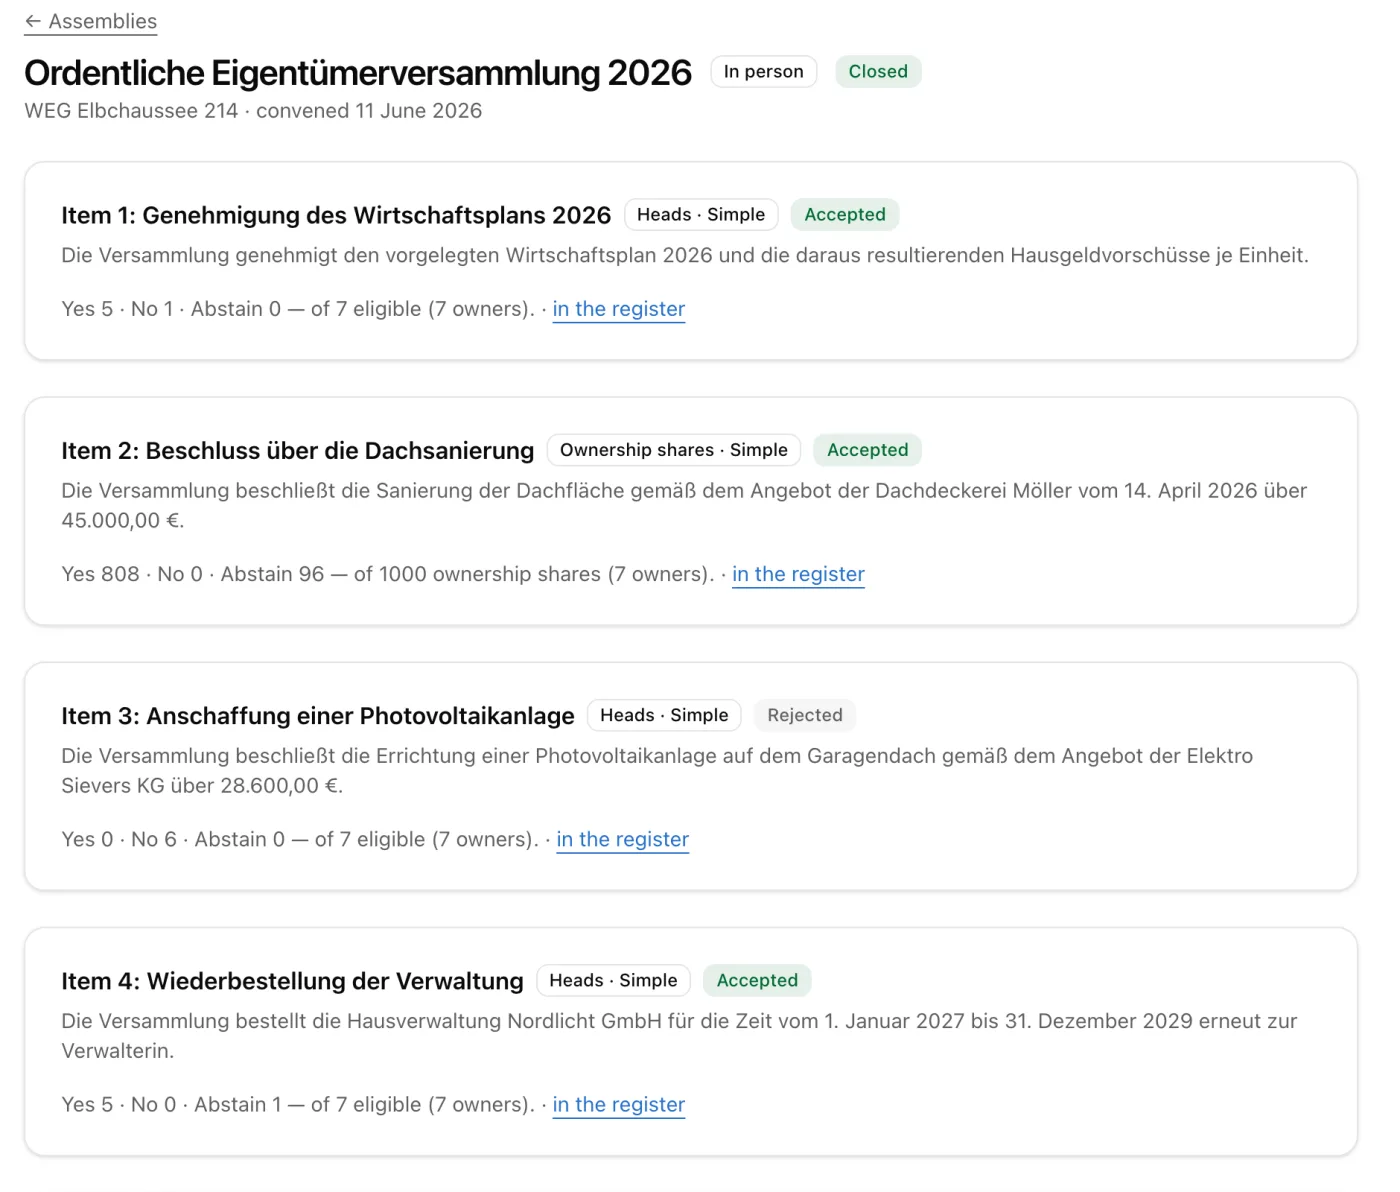Click the 'Closed' status badge

(x=878, y=72)
